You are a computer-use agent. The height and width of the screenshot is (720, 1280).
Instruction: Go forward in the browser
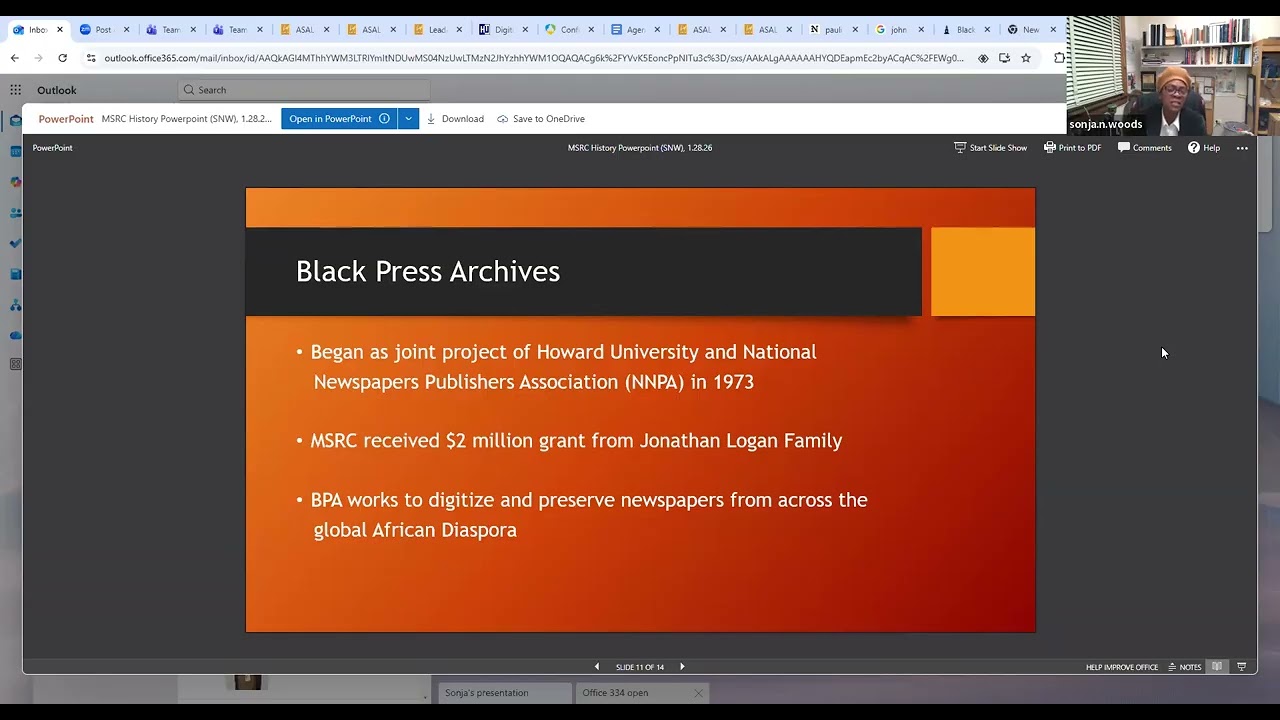coord(38,58)
